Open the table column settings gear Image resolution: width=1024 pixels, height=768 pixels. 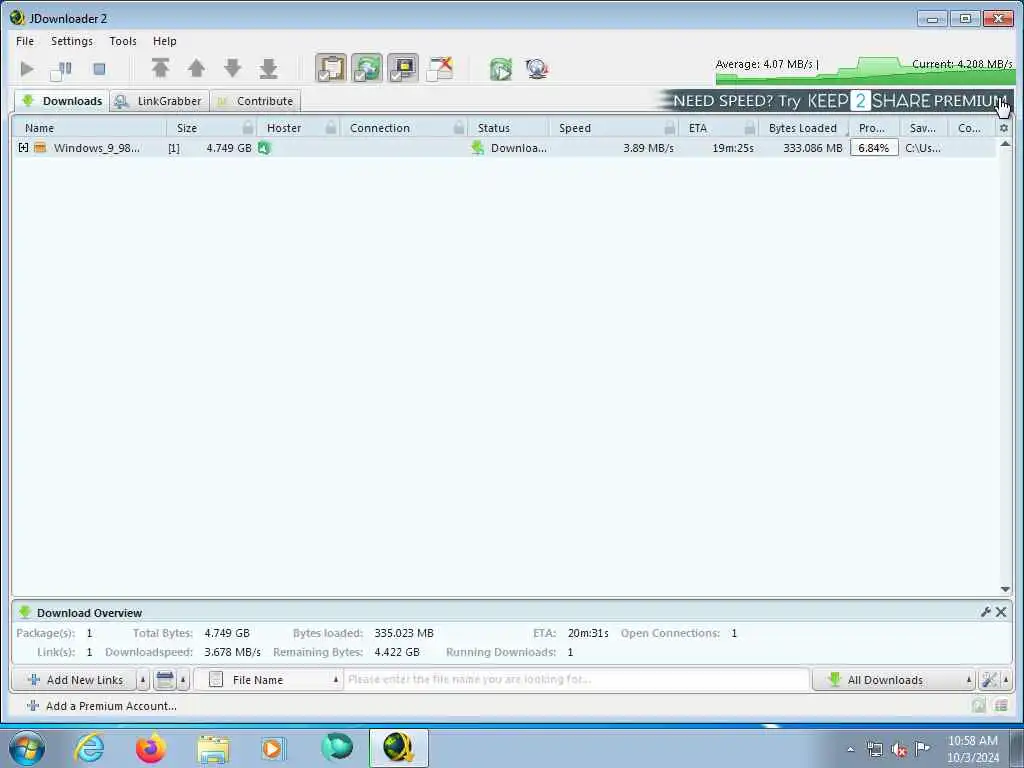pos(1004,128)
